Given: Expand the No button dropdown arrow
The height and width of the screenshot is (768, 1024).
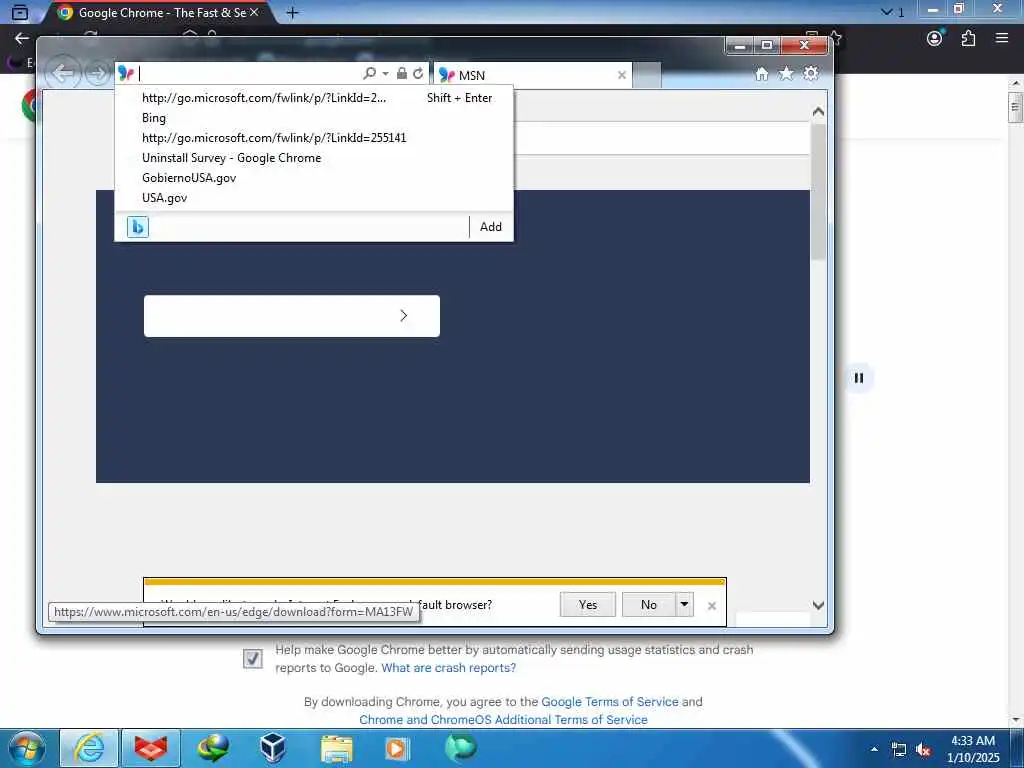Looking at the screenshot, I should click(684, 605).
